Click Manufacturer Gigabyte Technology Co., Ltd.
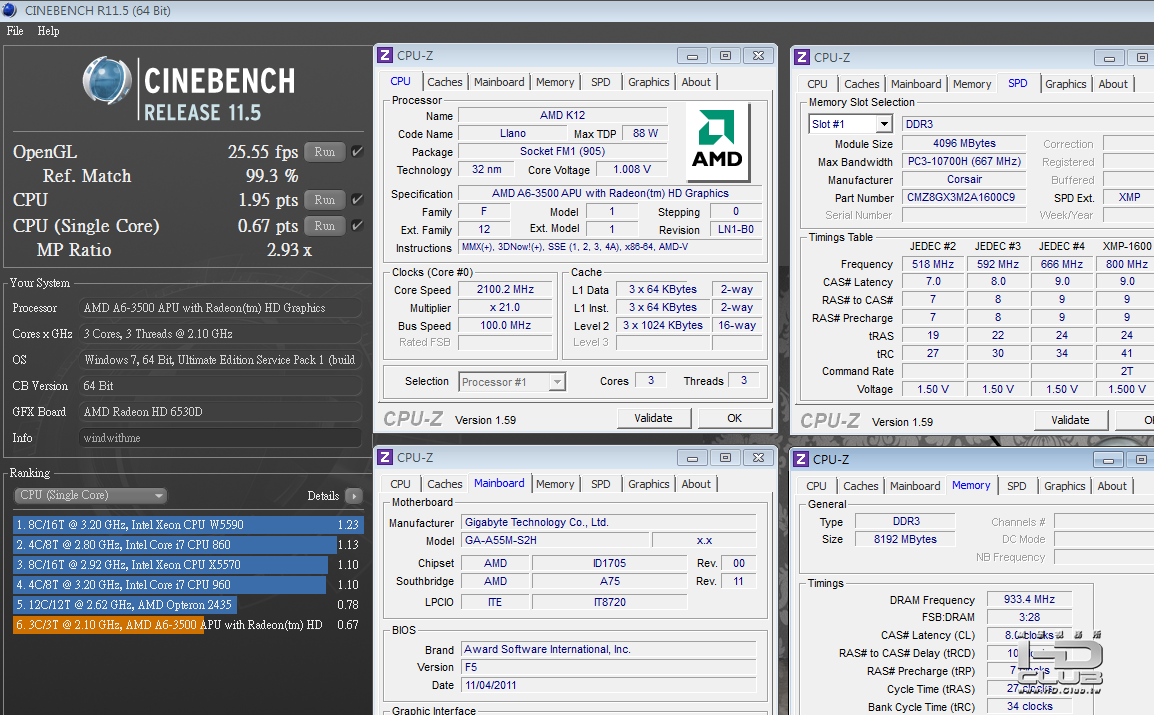 point(608,522)
